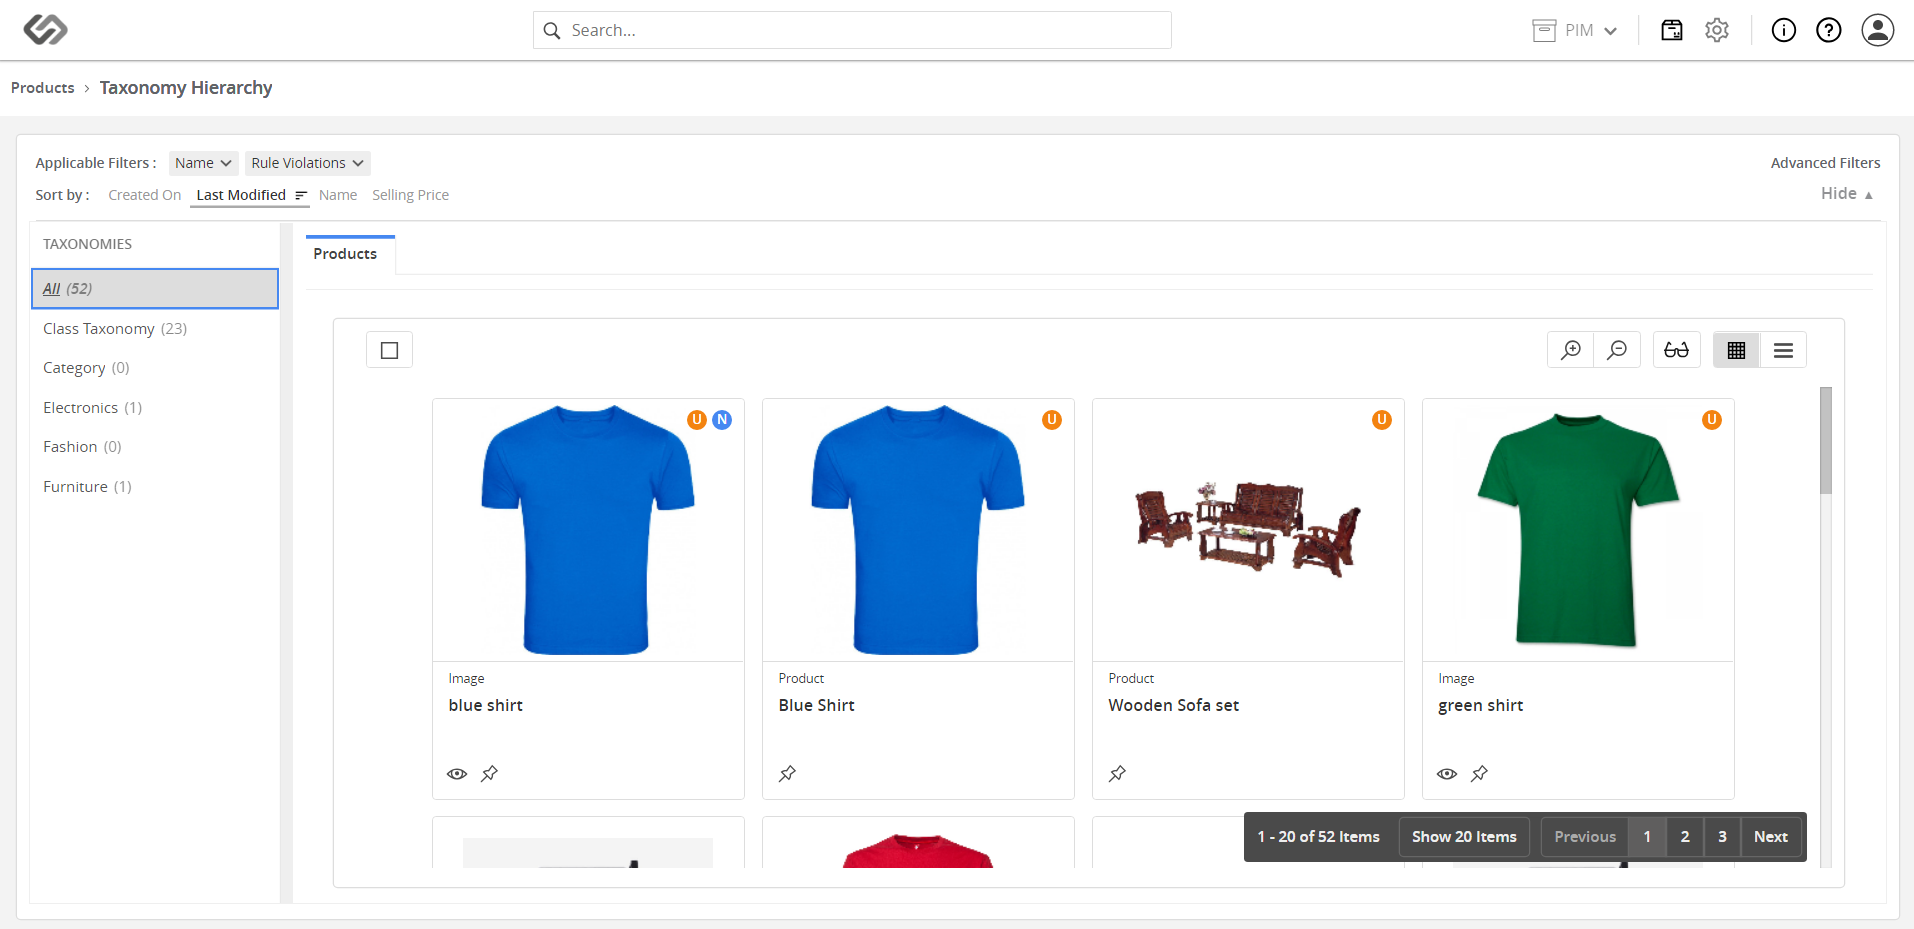
Task: Click in the Search input field
Action: pos(852,30)
